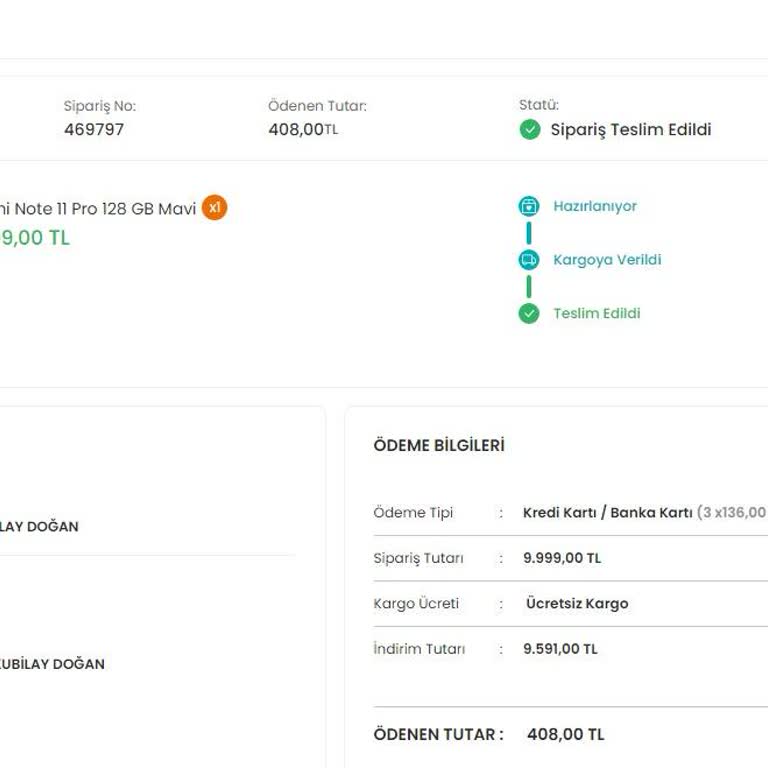This screenshot has width=768, height=768.
Task: Click the Teslim Edildi checkmark icon
Action: coord(528,313)
